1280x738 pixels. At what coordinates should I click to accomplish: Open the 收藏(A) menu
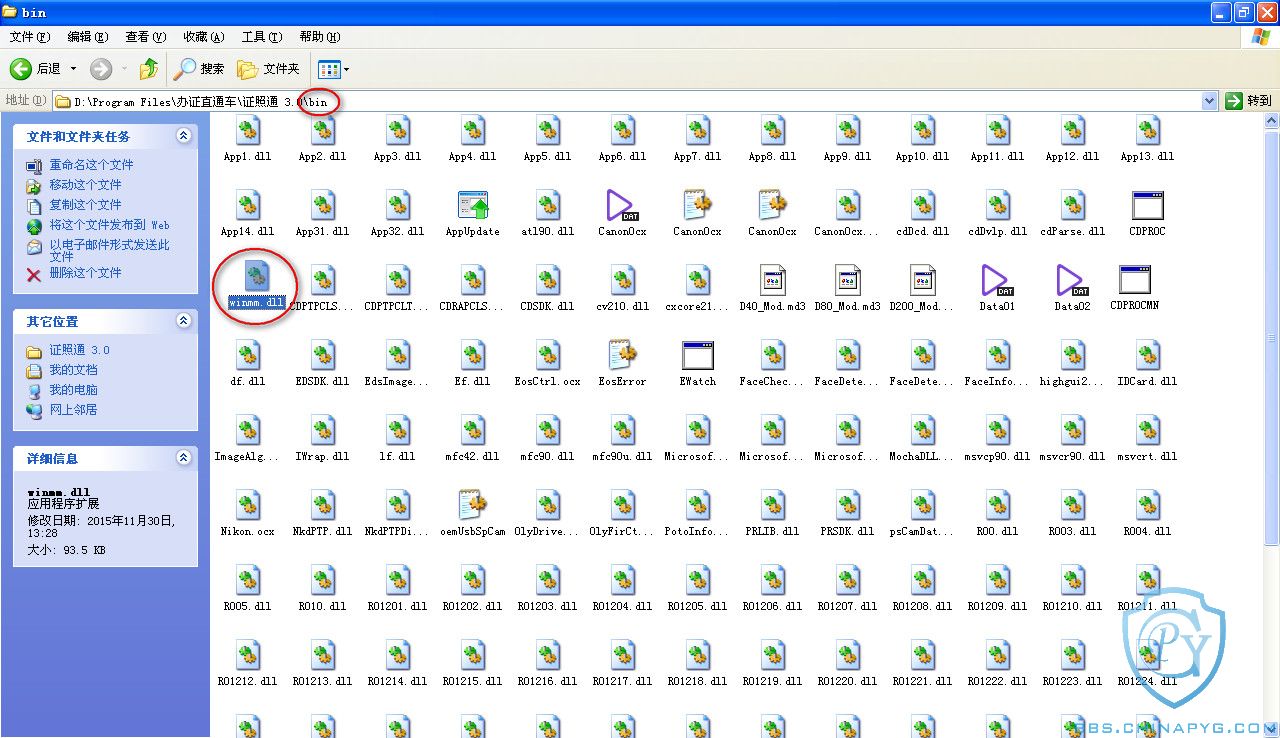204,37
